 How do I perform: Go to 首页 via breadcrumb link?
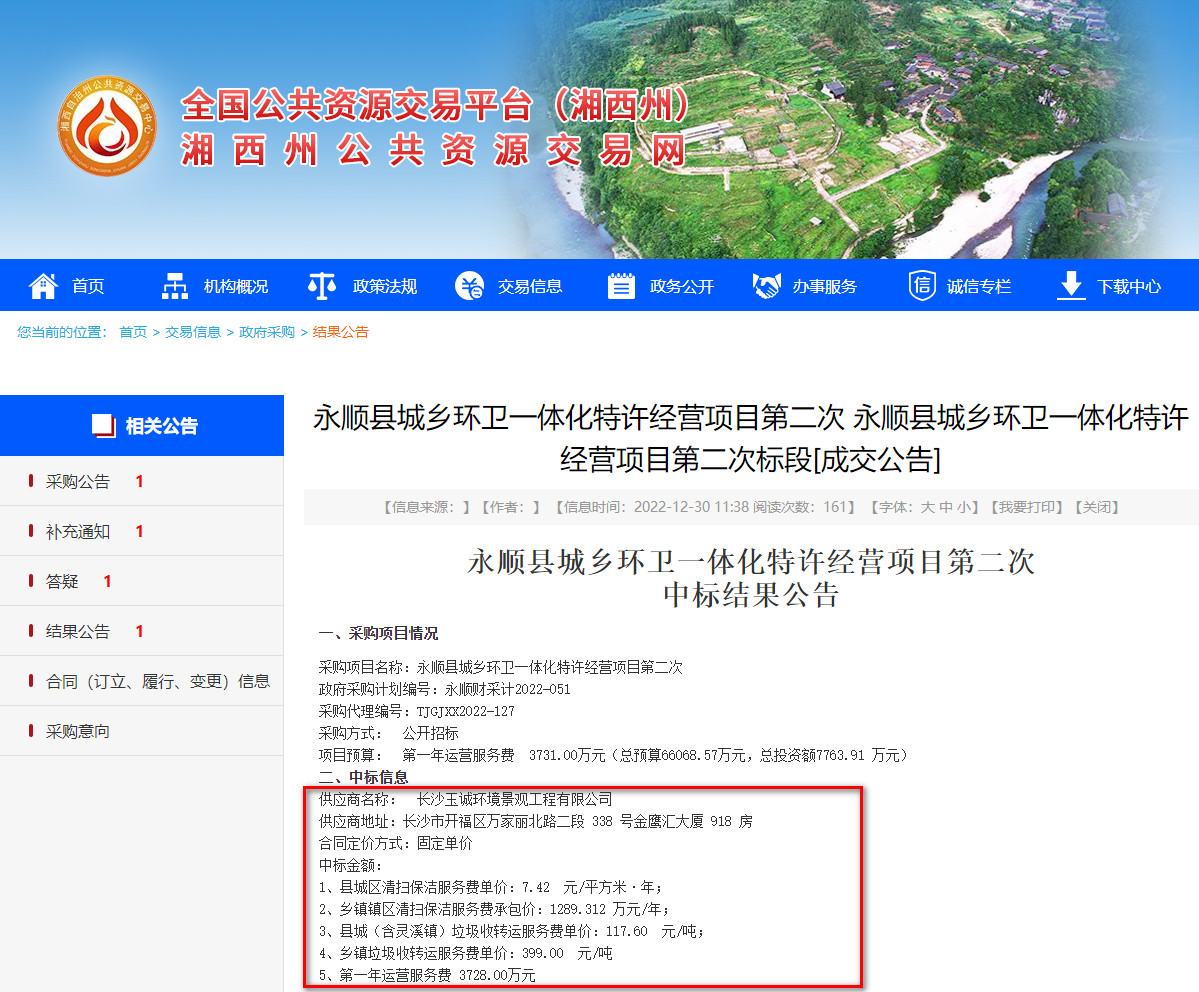133,332
